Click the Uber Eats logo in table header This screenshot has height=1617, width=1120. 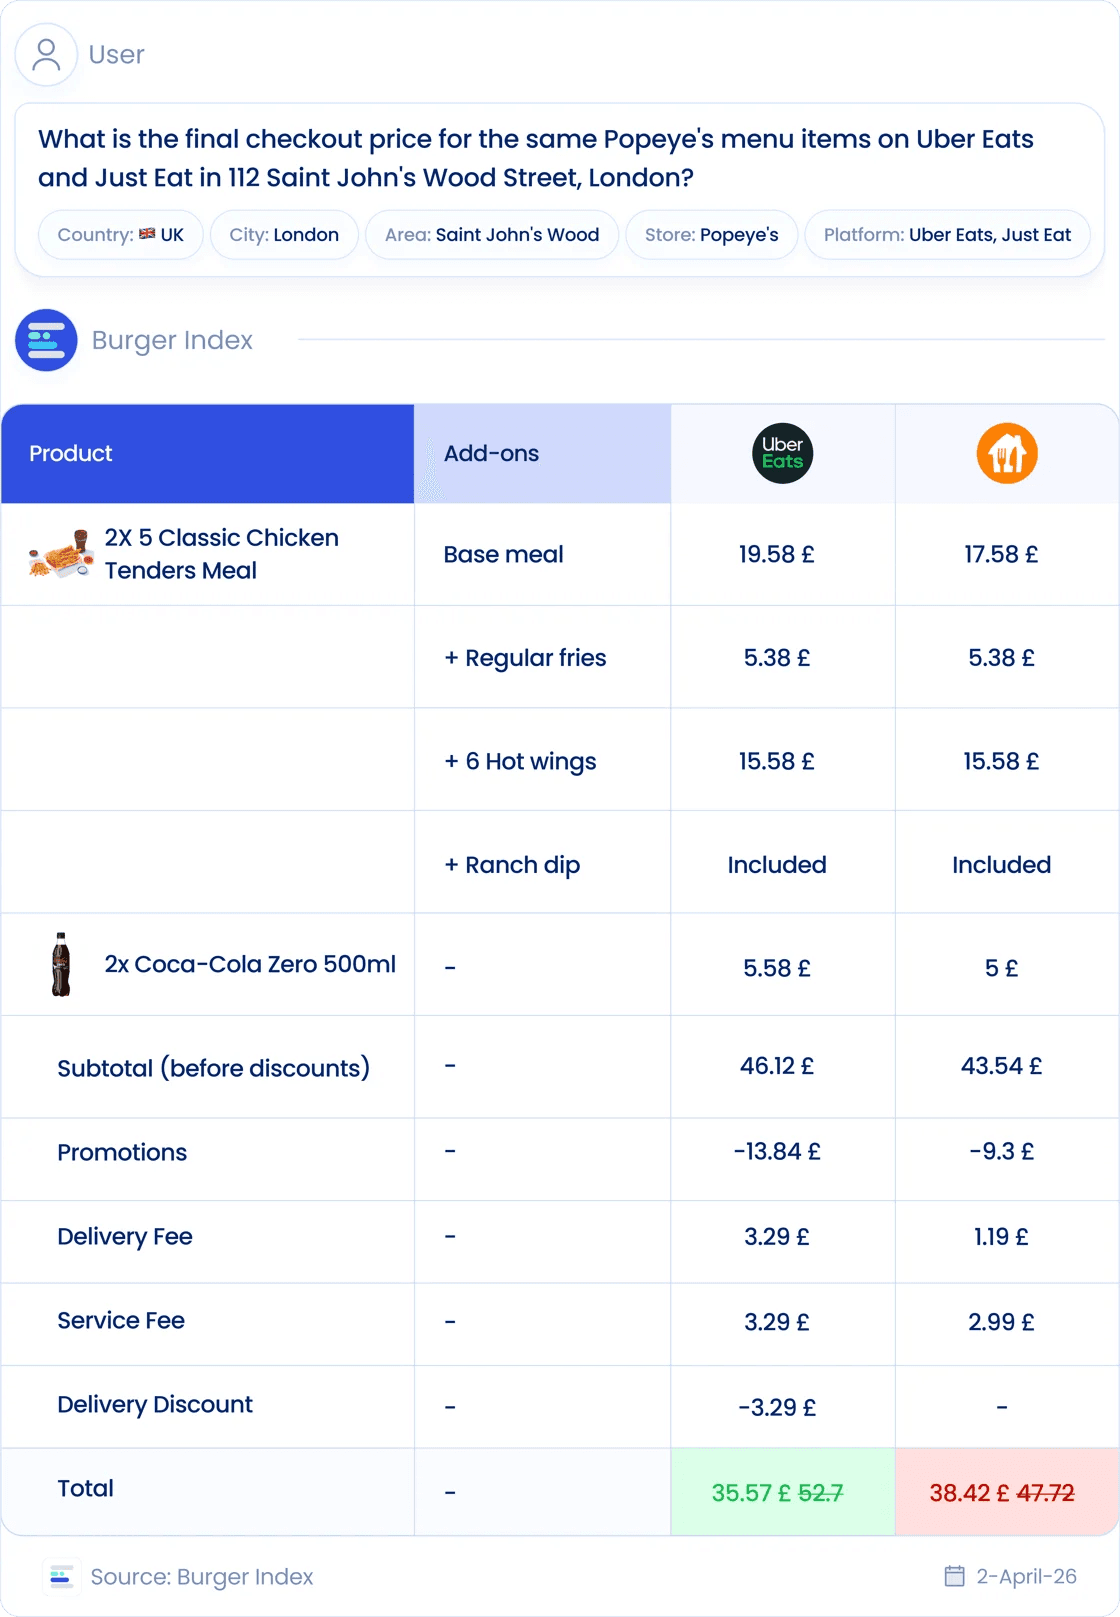(x=782, y=453)
